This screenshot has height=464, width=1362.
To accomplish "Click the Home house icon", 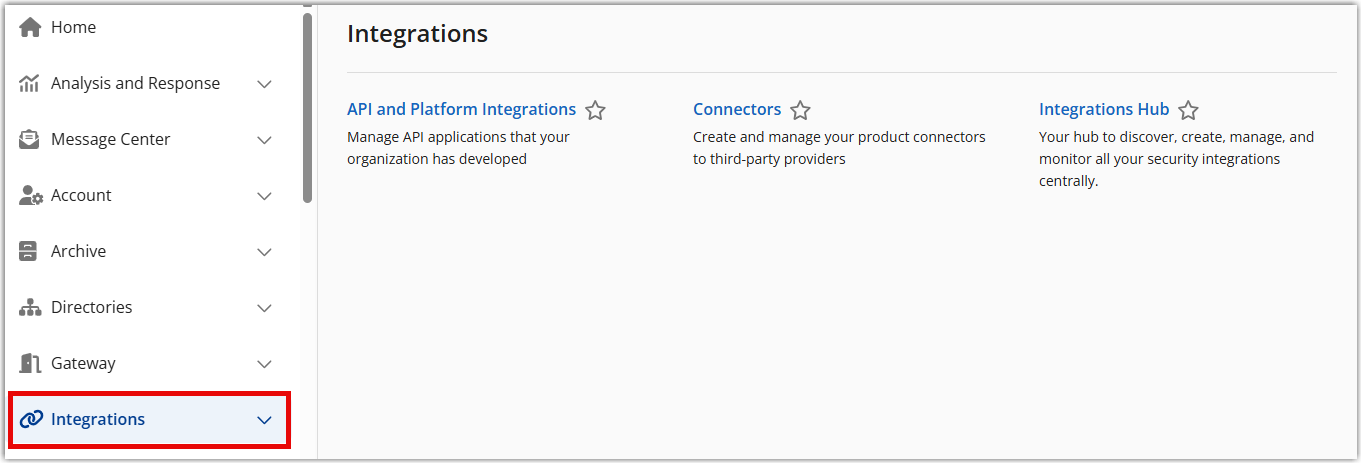I will point(30,28).
